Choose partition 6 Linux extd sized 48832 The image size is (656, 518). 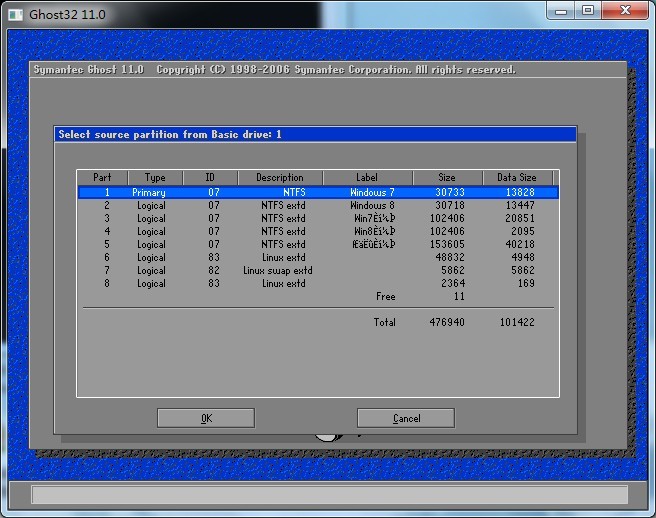point(318,257)
